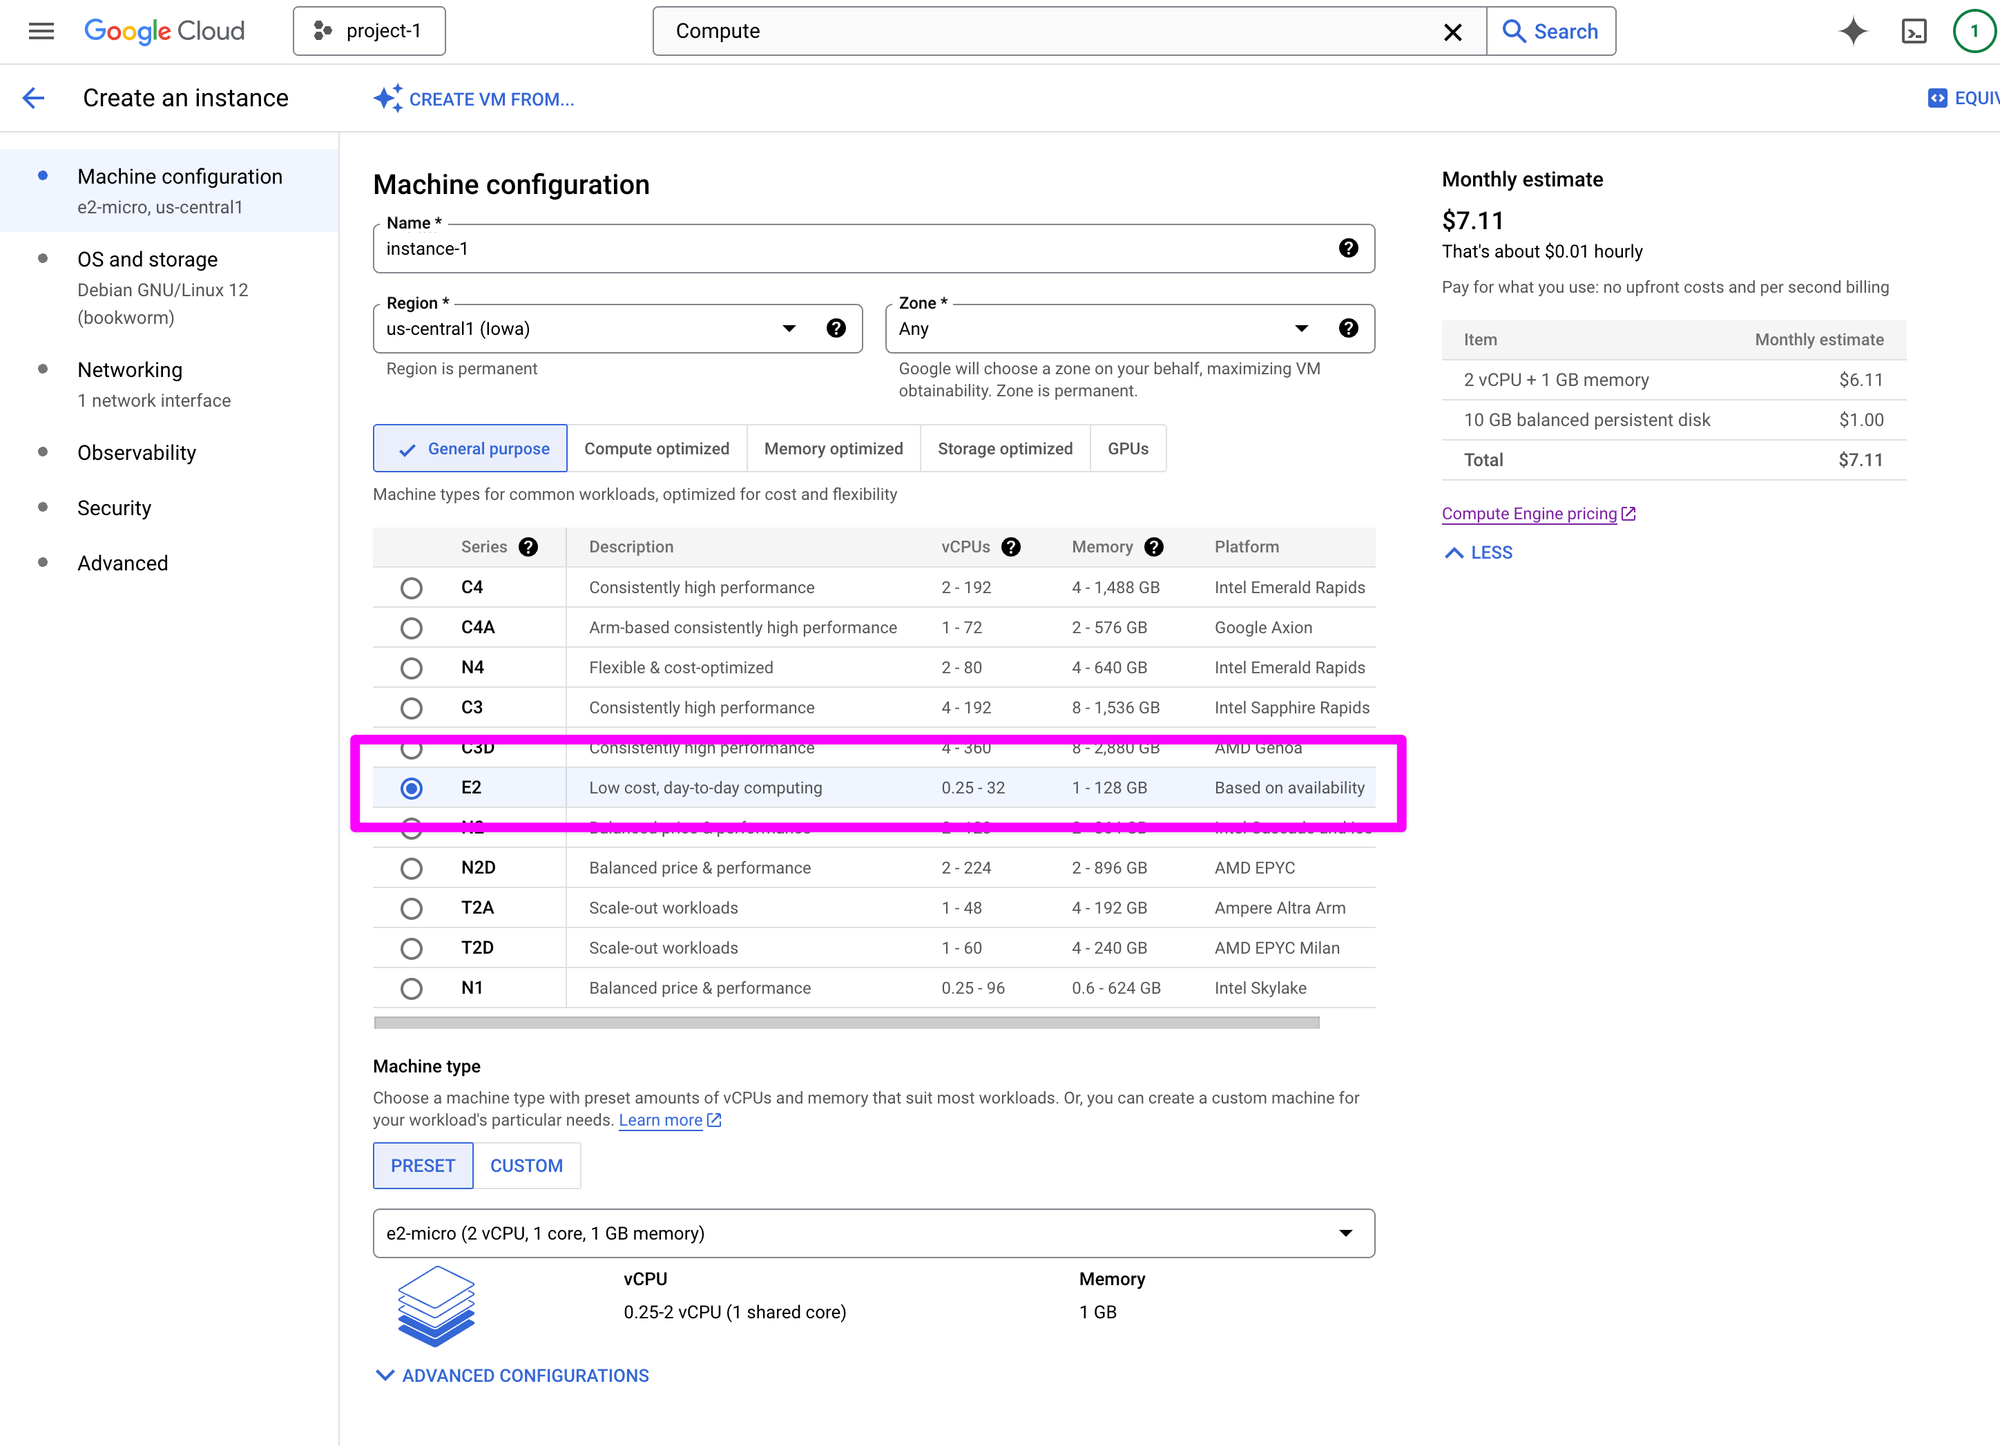Clear the search box with the X icon

1453,32
